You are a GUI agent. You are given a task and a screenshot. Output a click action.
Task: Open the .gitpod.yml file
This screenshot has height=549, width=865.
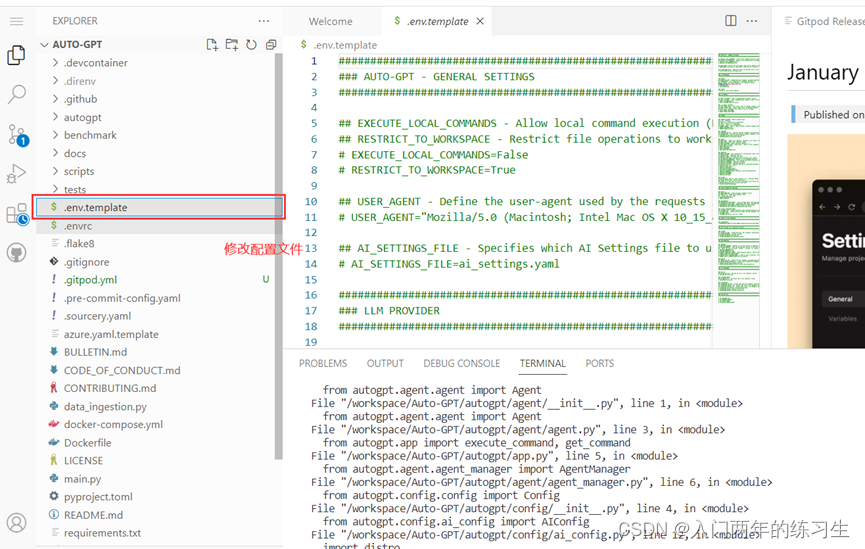[x=156, y=280]
